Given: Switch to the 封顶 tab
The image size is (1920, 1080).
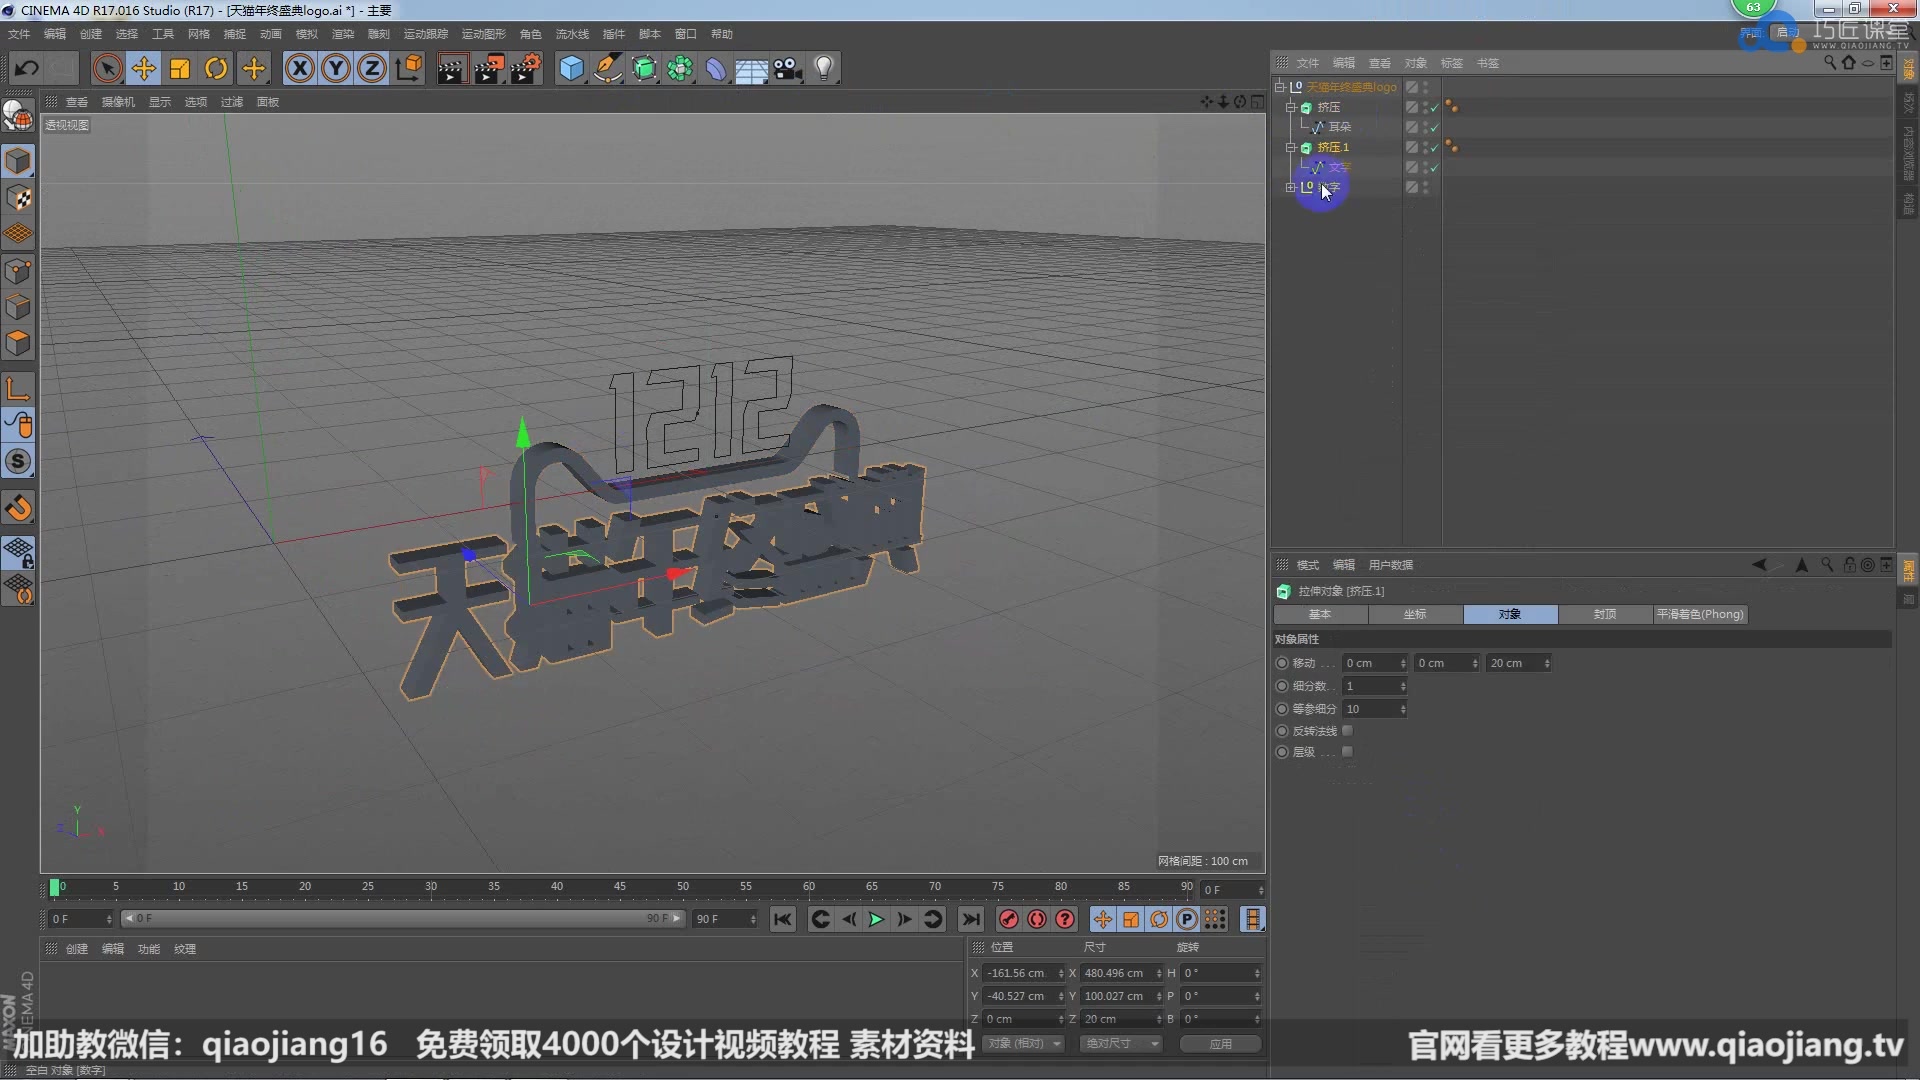Looking at the screenshot, I should tap(1605, 614).
